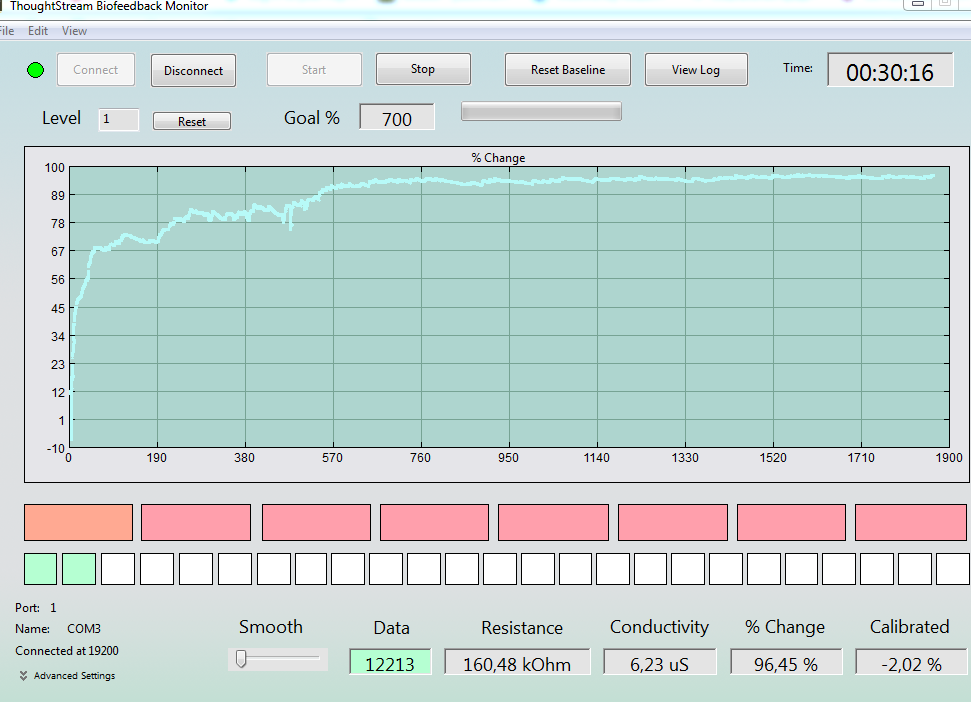Click the 'Calibrated' label
Screen dimensions: 971x702
(910, 627)
